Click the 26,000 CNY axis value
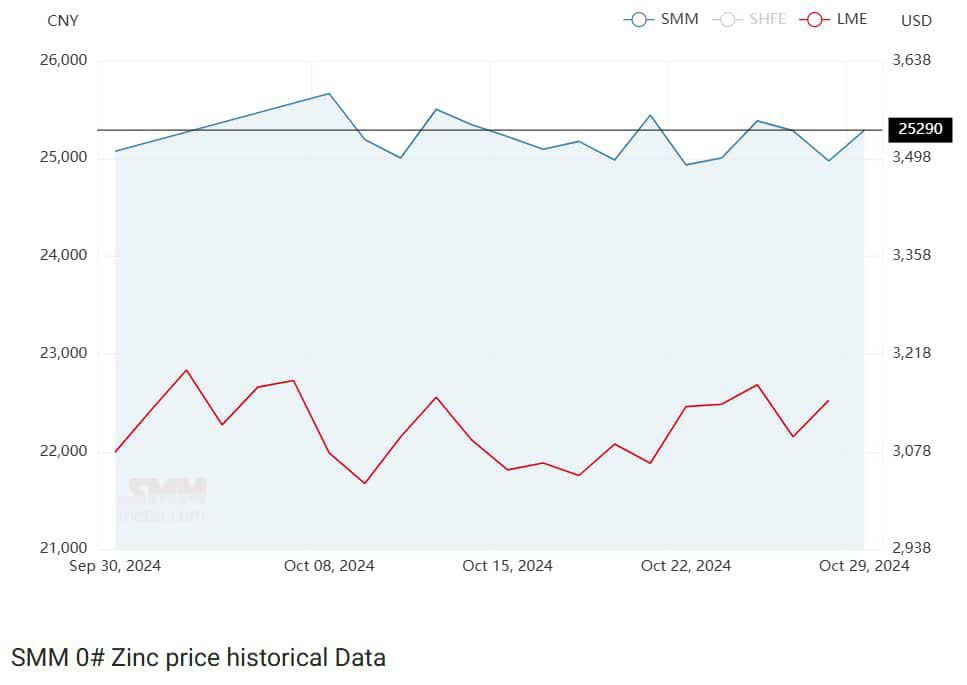The image size is (967, 685). click(64, 60)
